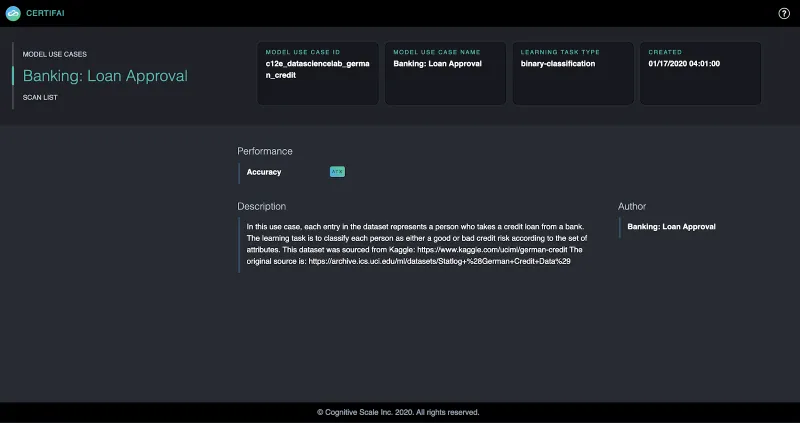Click the Author section heading
This screenshot has height=423, width=800.
632,207
